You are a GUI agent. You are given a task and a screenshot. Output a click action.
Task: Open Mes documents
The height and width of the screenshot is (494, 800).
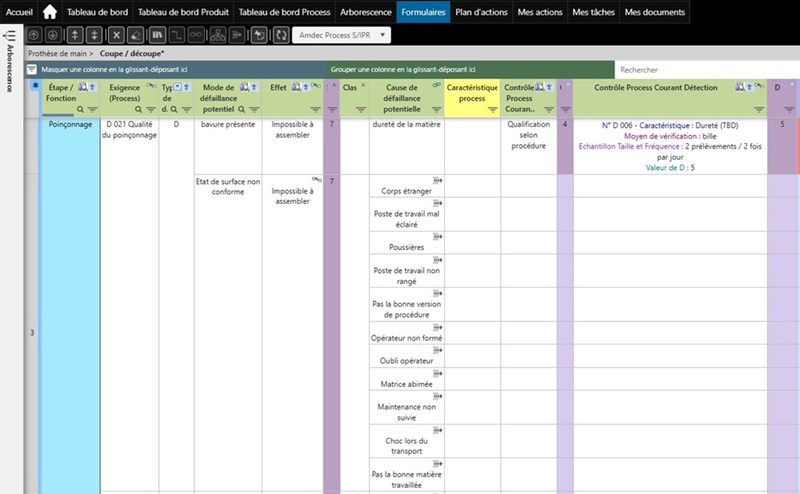pos(655,12)
